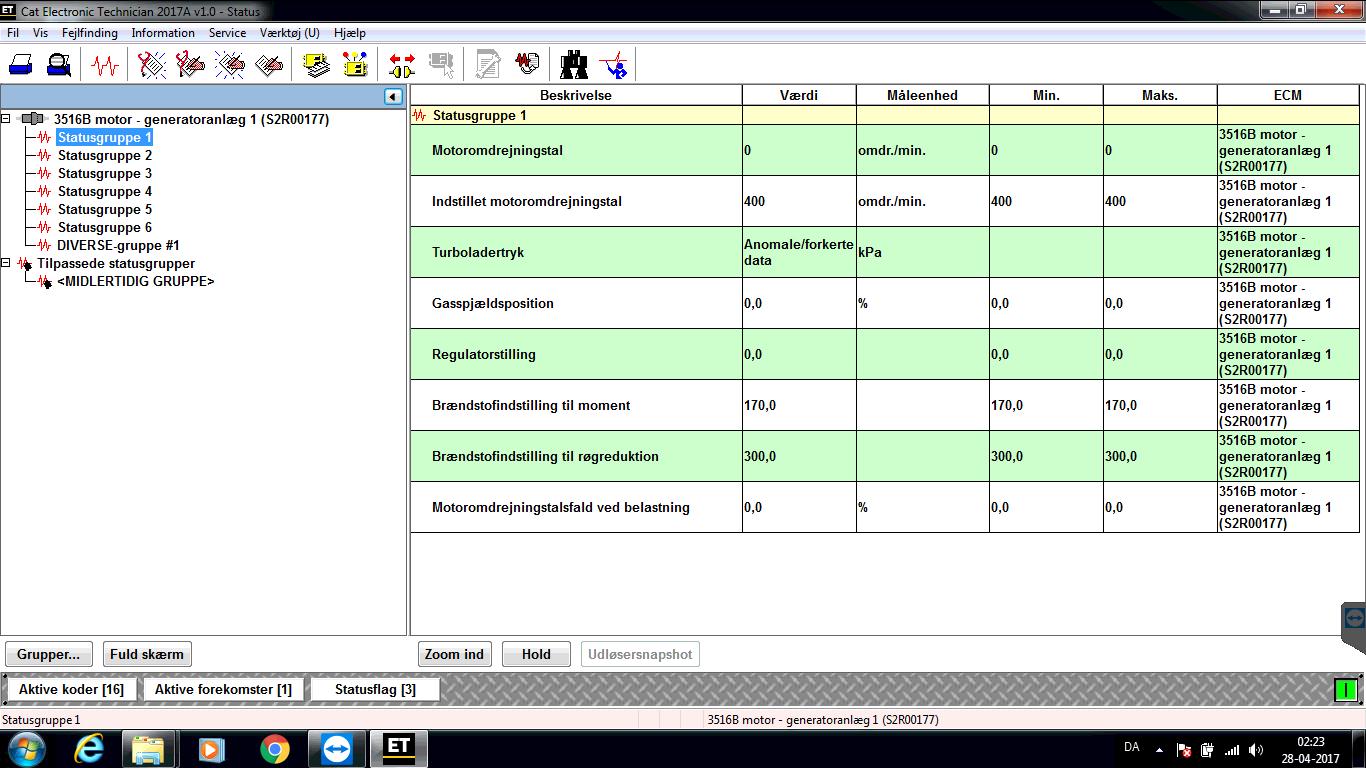Collapse the left panel with arrow button

pyautogui.click(x=393, y=96)
